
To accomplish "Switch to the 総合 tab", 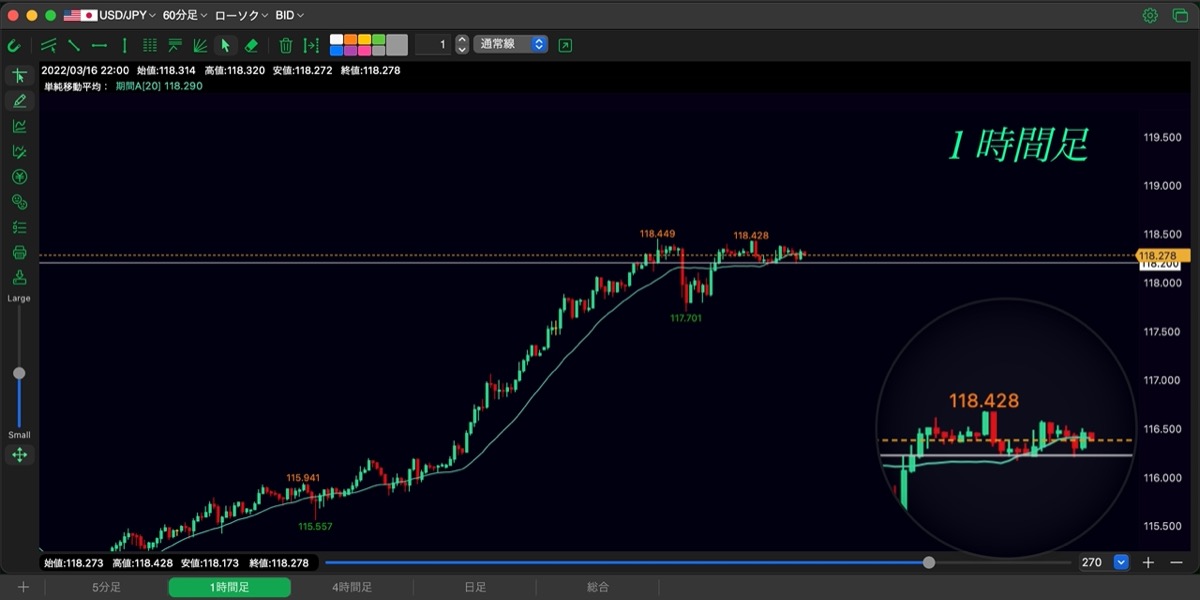I will coord(598,588).
